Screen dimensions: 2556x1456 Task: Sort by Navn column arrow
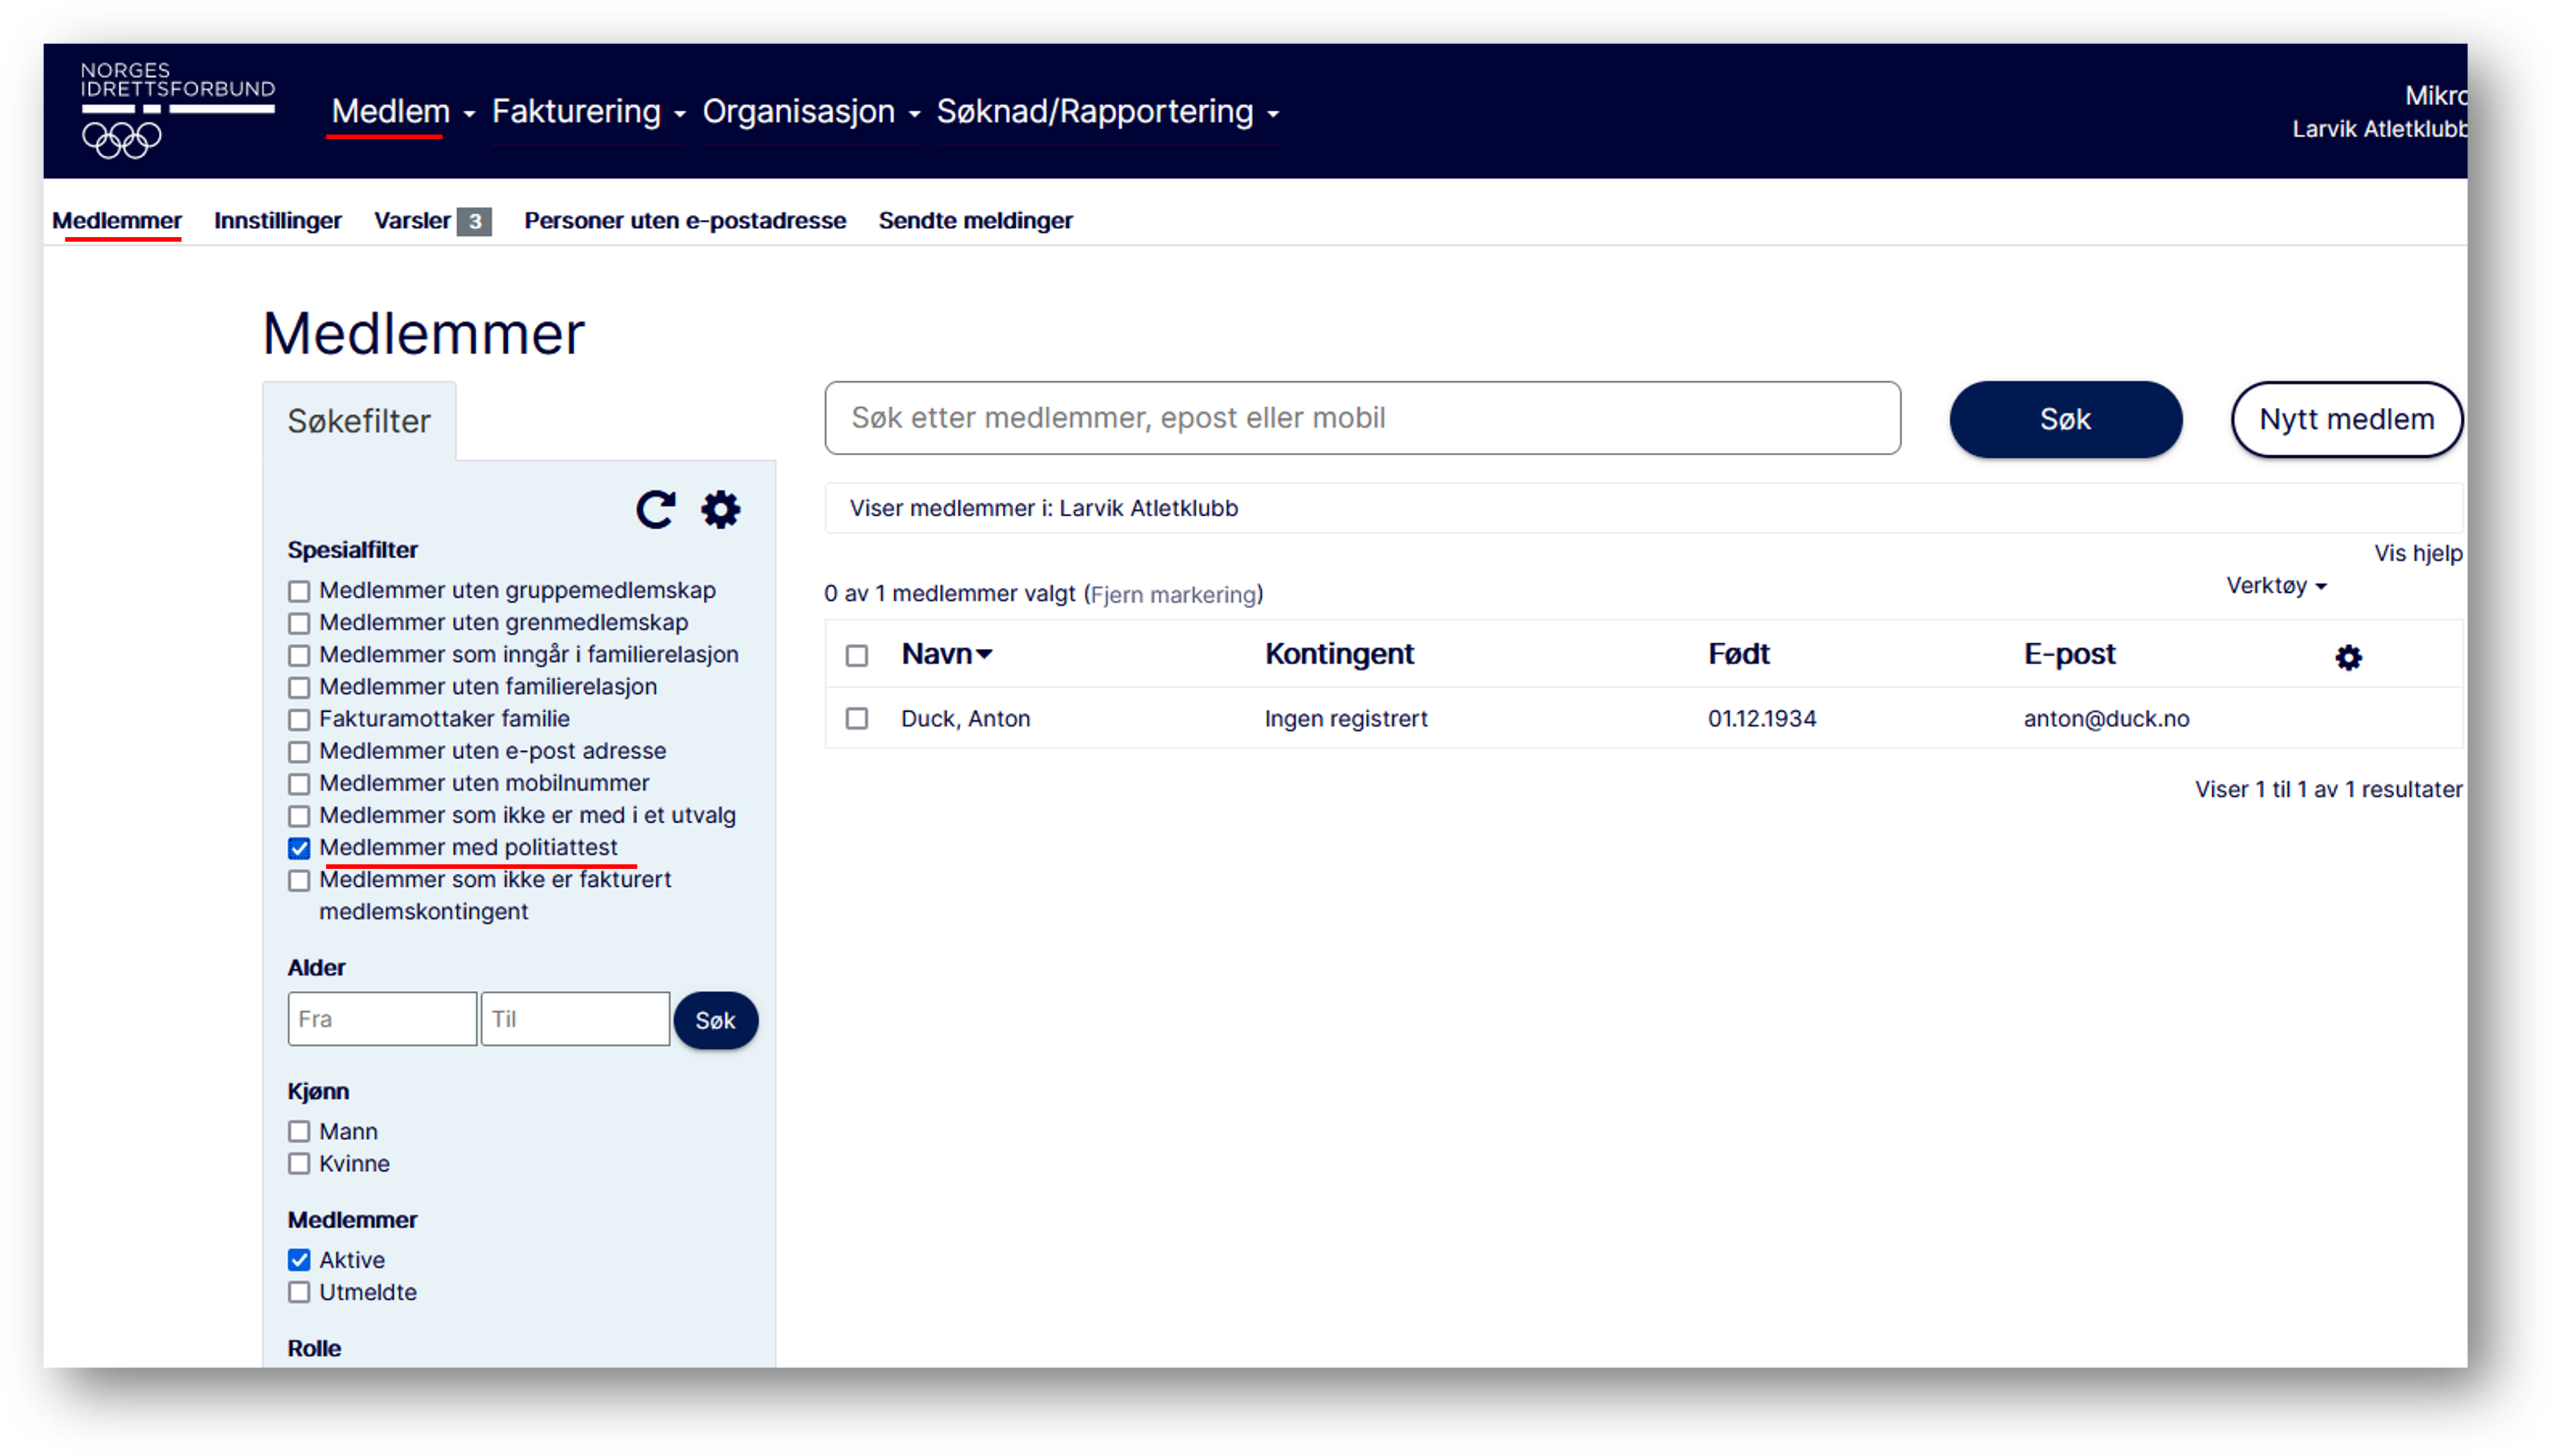[x=984, y=654]
